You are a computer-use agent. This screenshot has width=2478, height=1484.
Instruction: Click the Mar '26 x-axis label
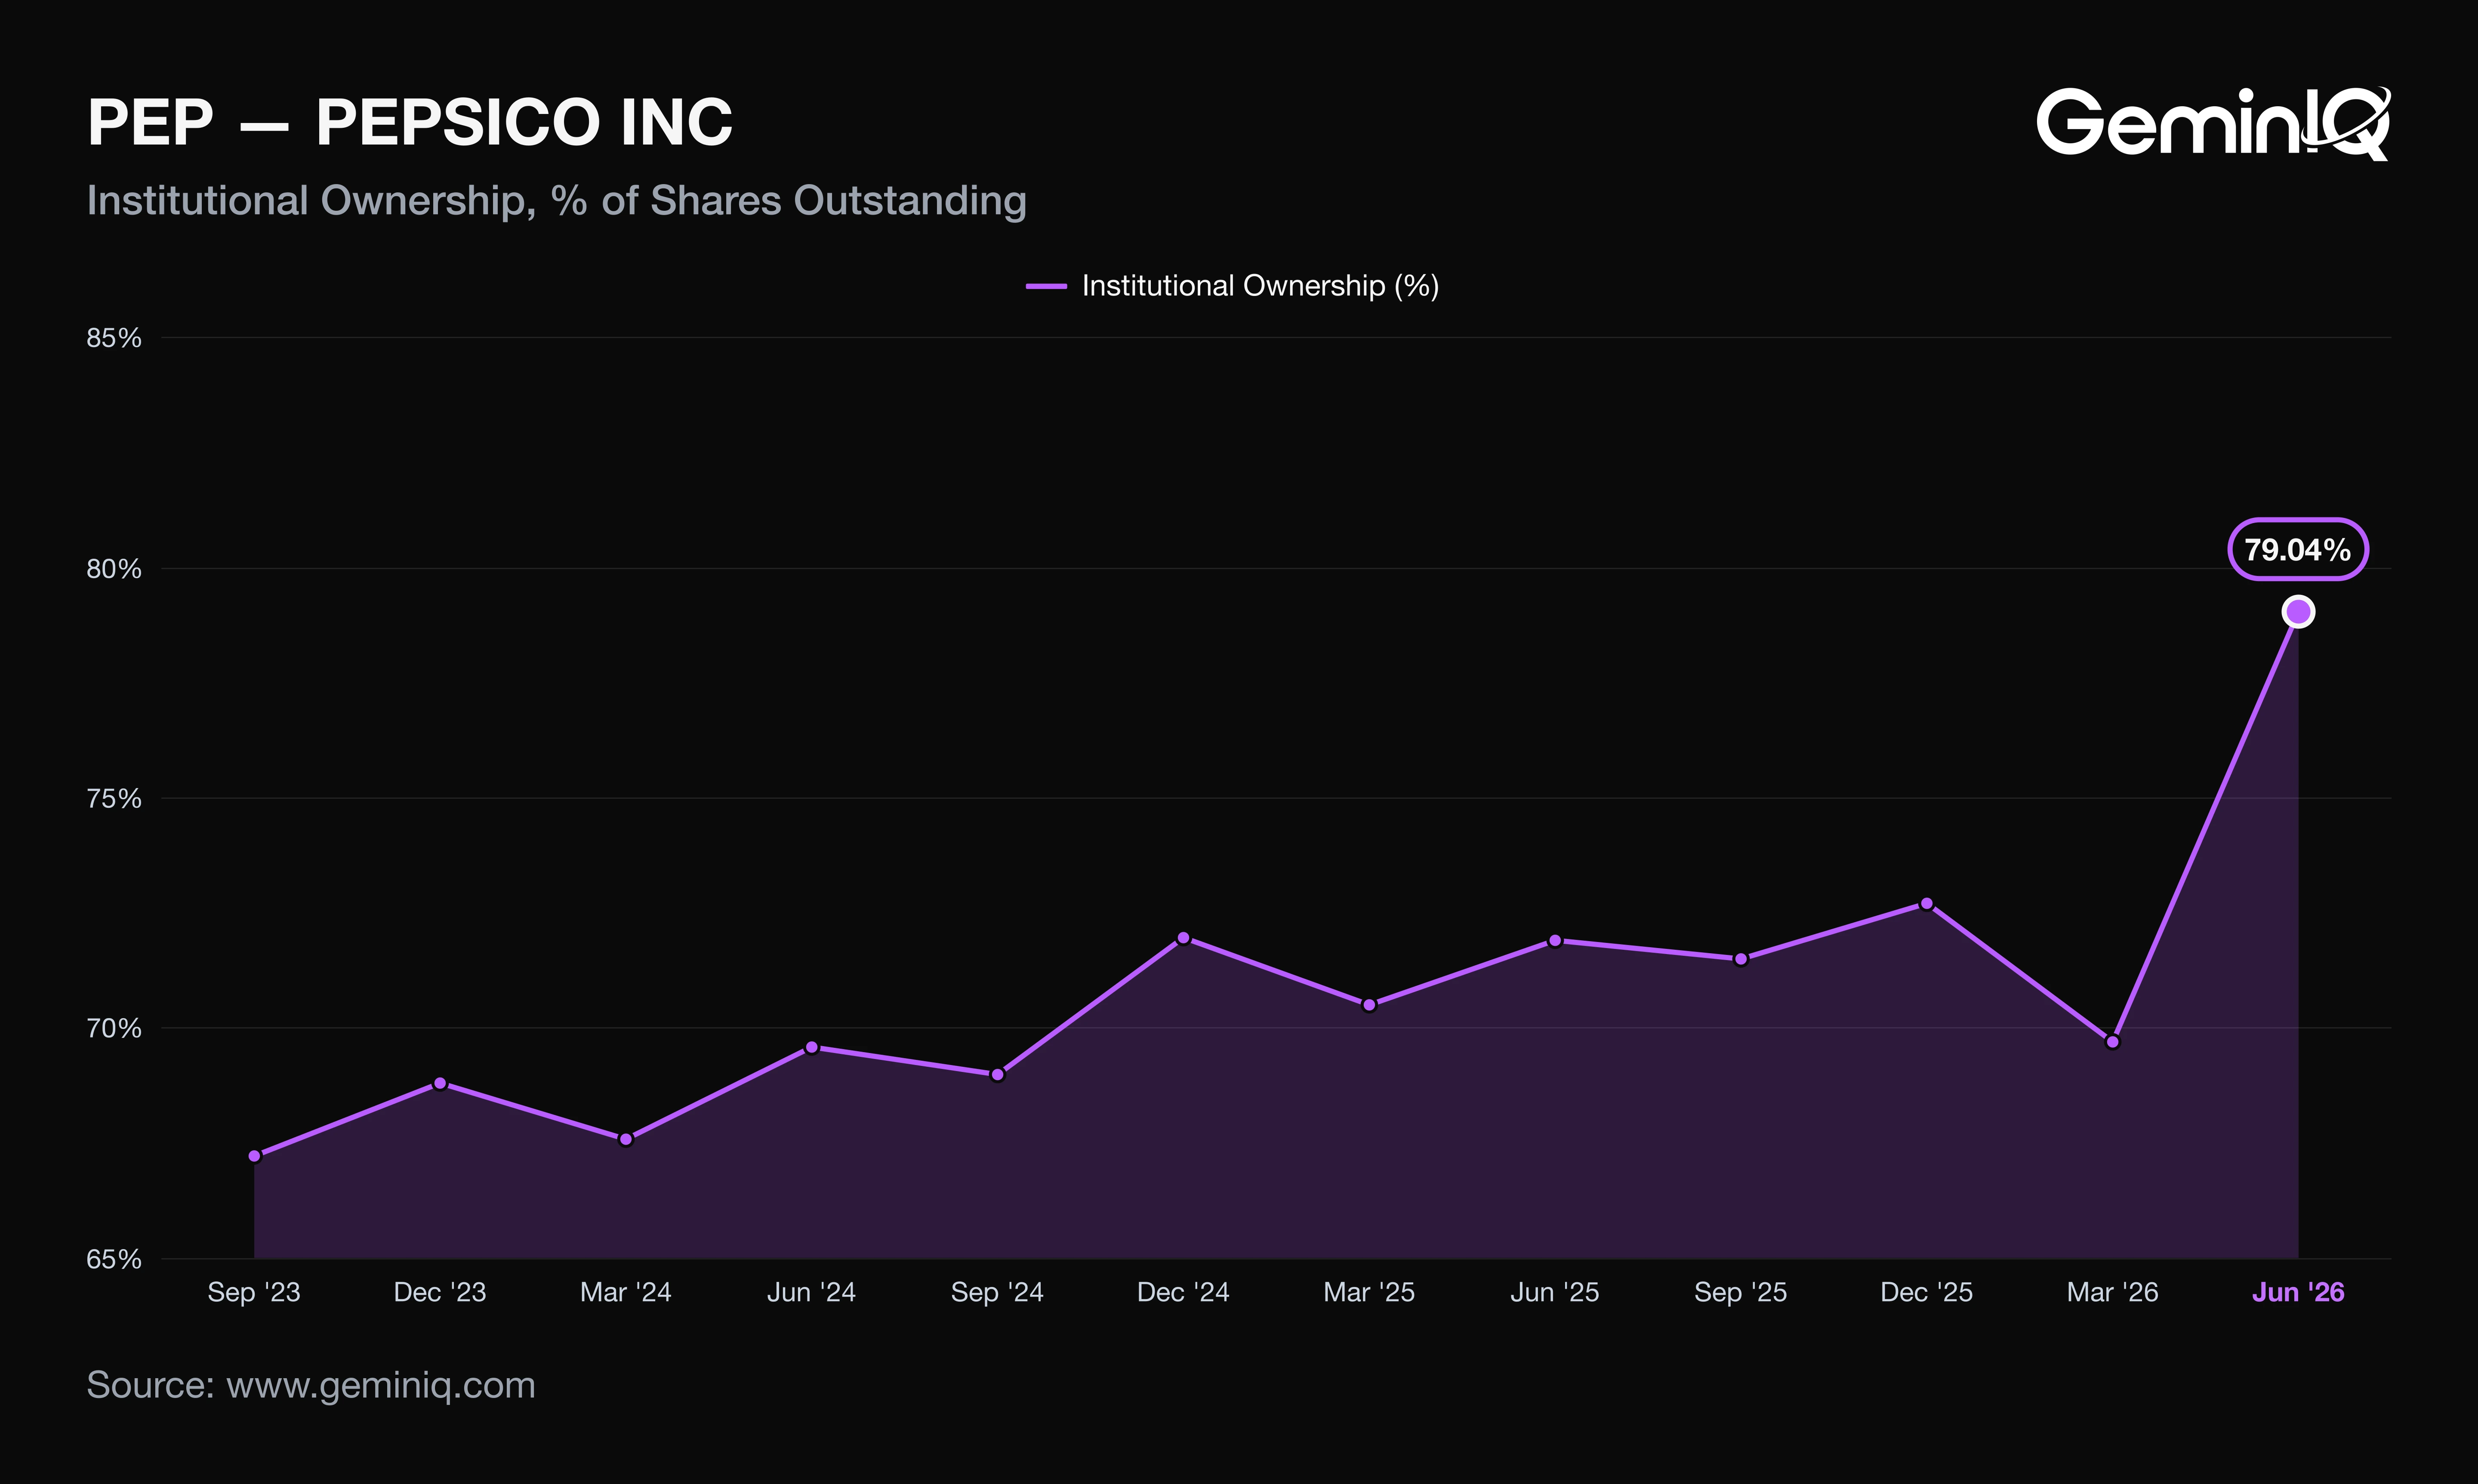(2112, 1292)
